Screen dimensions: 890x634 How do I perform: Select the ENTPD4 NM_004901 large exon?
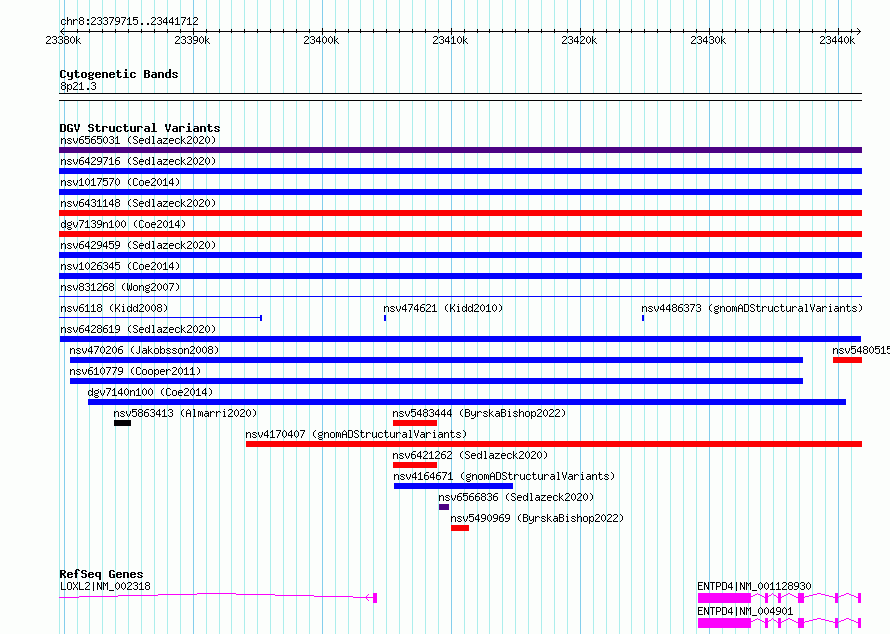724,623
